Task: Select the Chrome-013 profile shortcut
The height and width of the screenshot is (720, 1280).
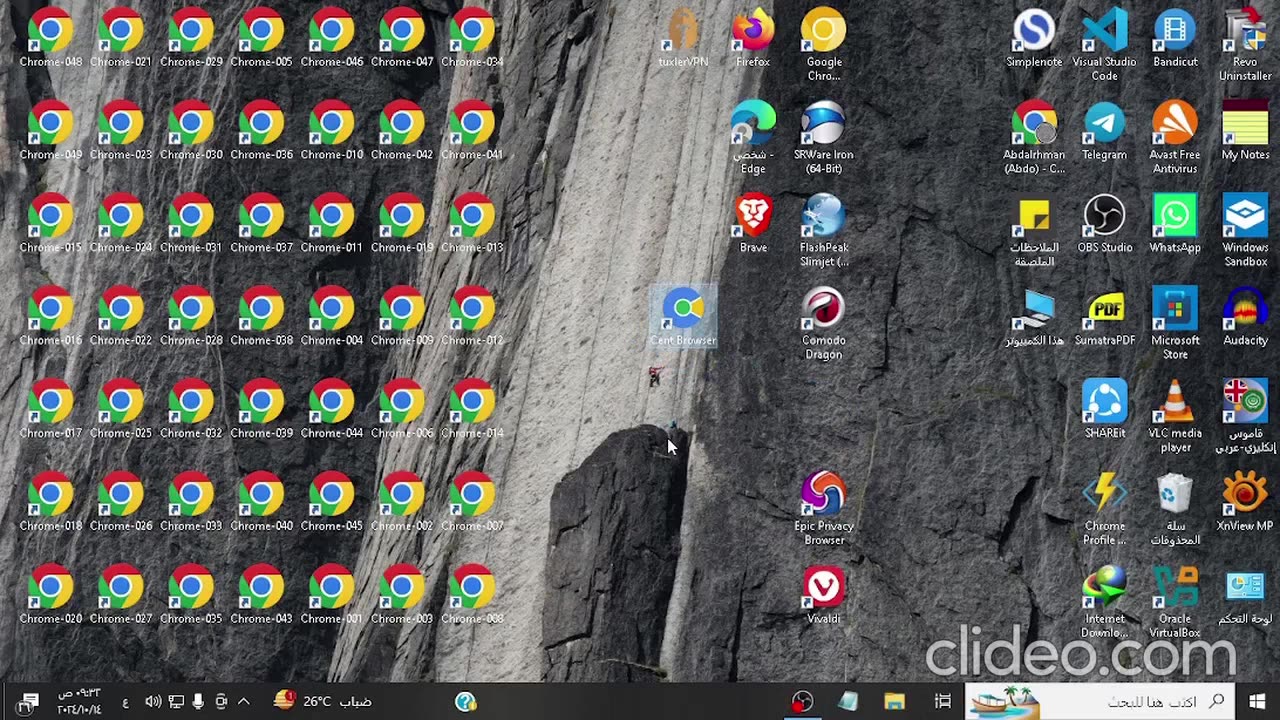Action: click(x=472, y=224)
